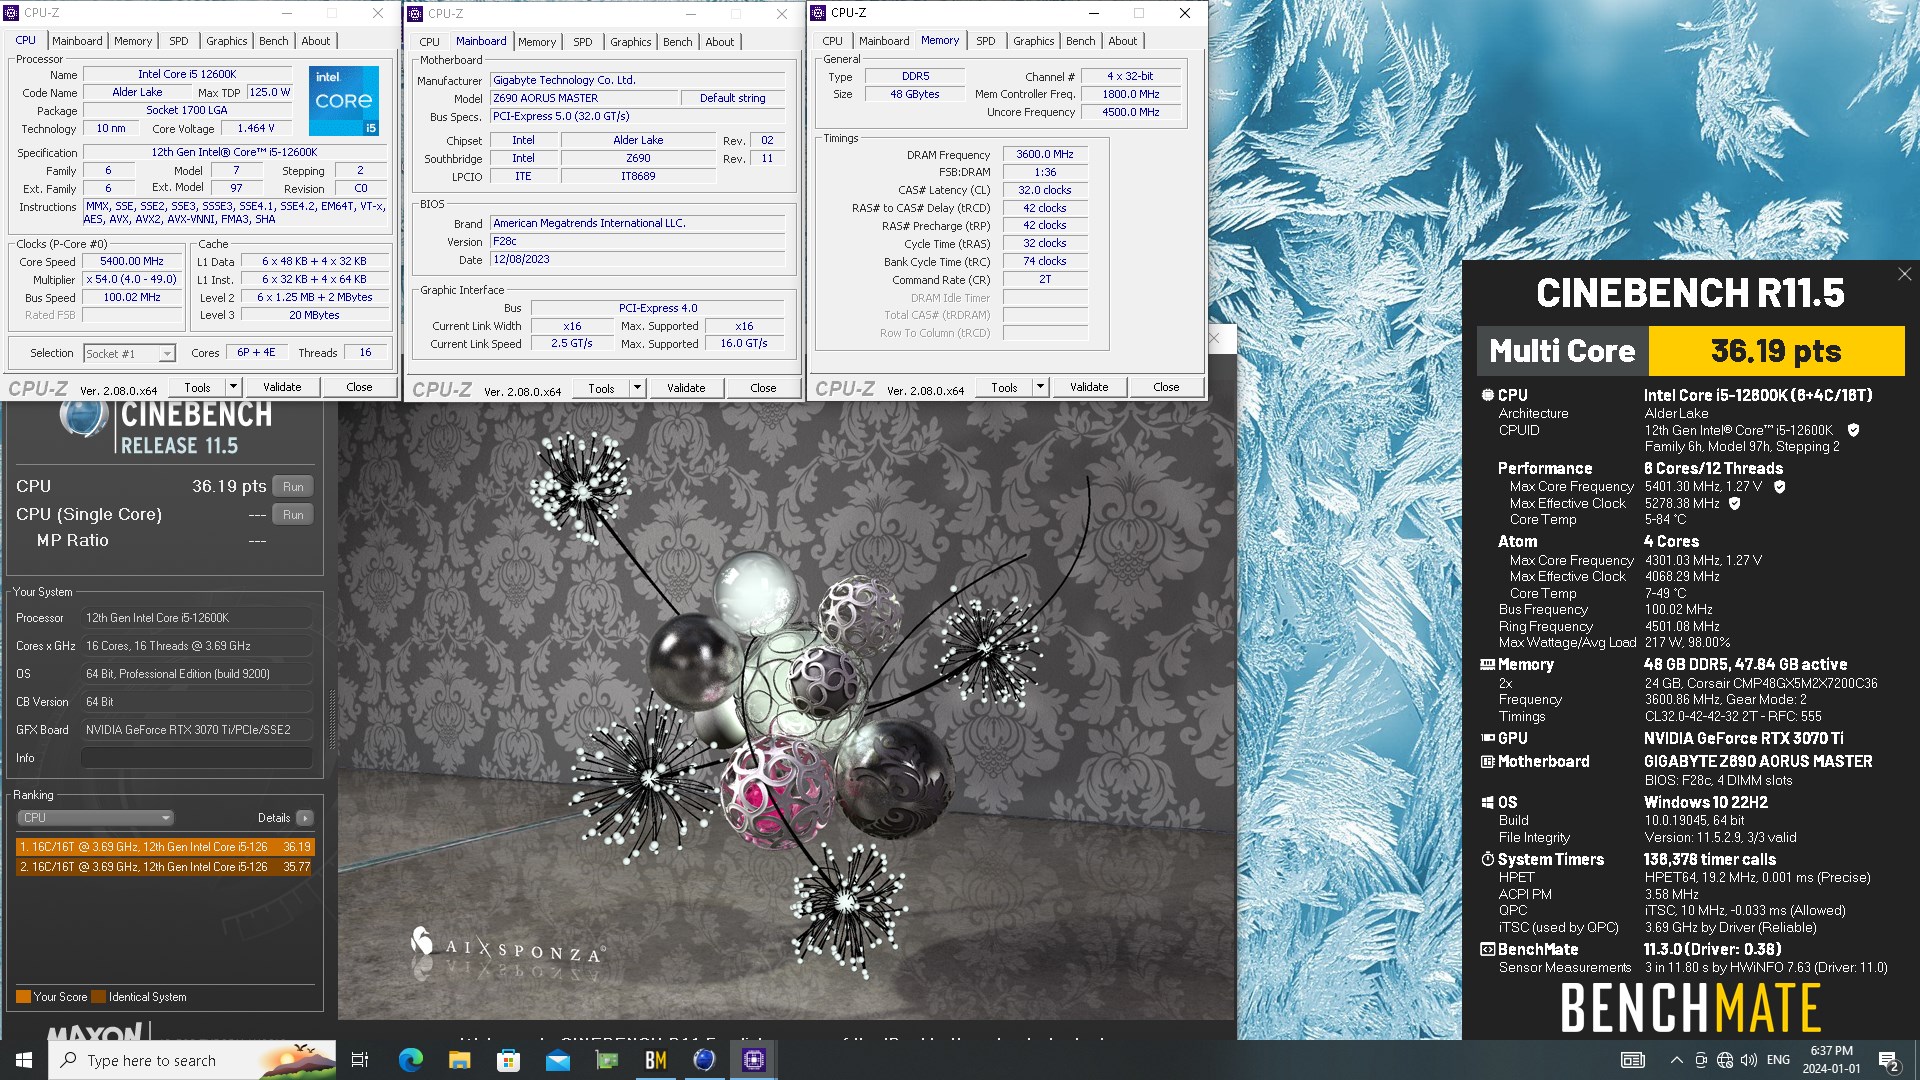This screenshot has height=1080, width=1920.
Task: Run the Cinebench CPU multi-core test
Action: click(293, 487)
